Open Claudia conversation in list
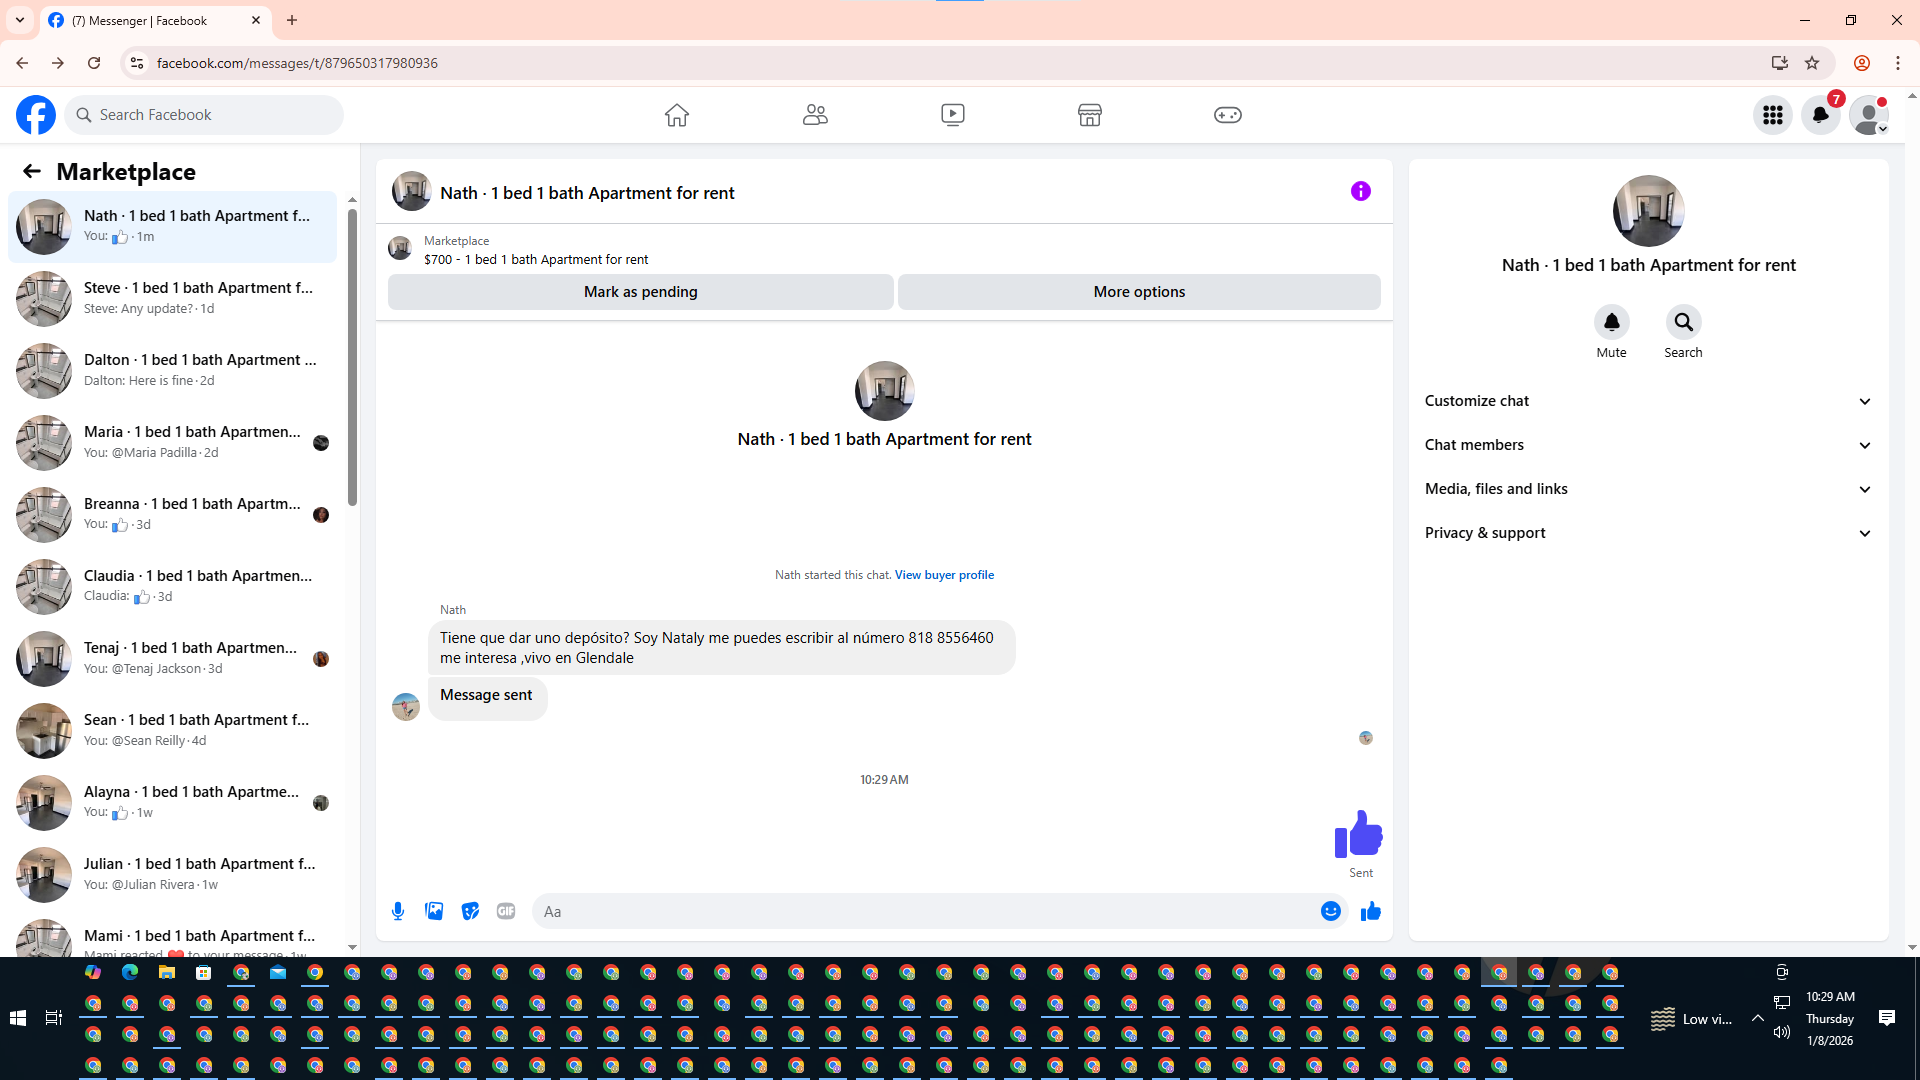The height and width of the screenshot is (1080, 1920). pyautogui.click(x=172, y=586)
